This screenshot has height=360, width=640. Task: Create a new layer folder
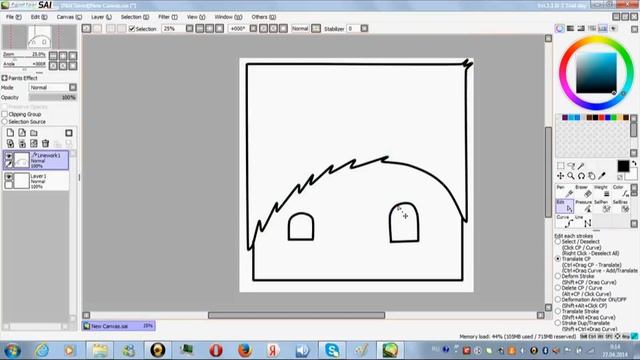coord(34,133)
